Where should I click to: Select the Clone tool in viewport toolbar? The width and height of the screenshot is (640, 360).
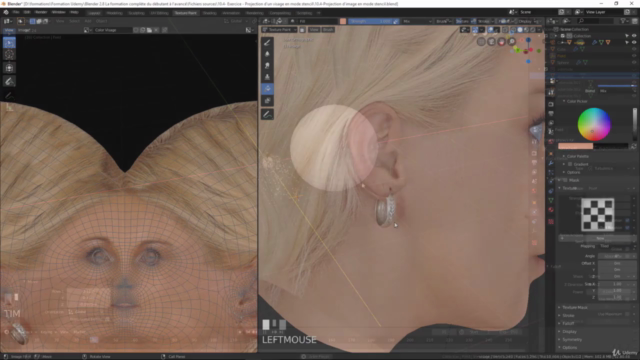(x=267, y=77)
